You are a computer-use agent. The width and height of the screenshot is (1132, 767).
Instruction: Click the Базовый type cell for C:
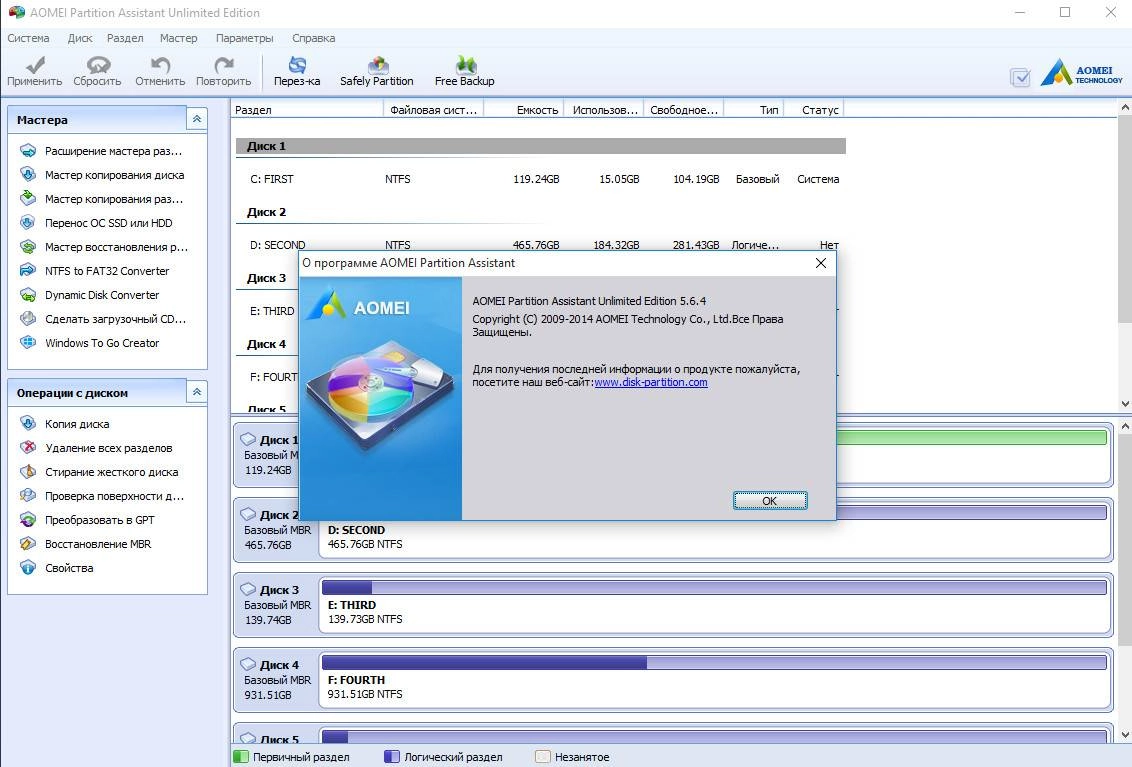pos(757,179)
